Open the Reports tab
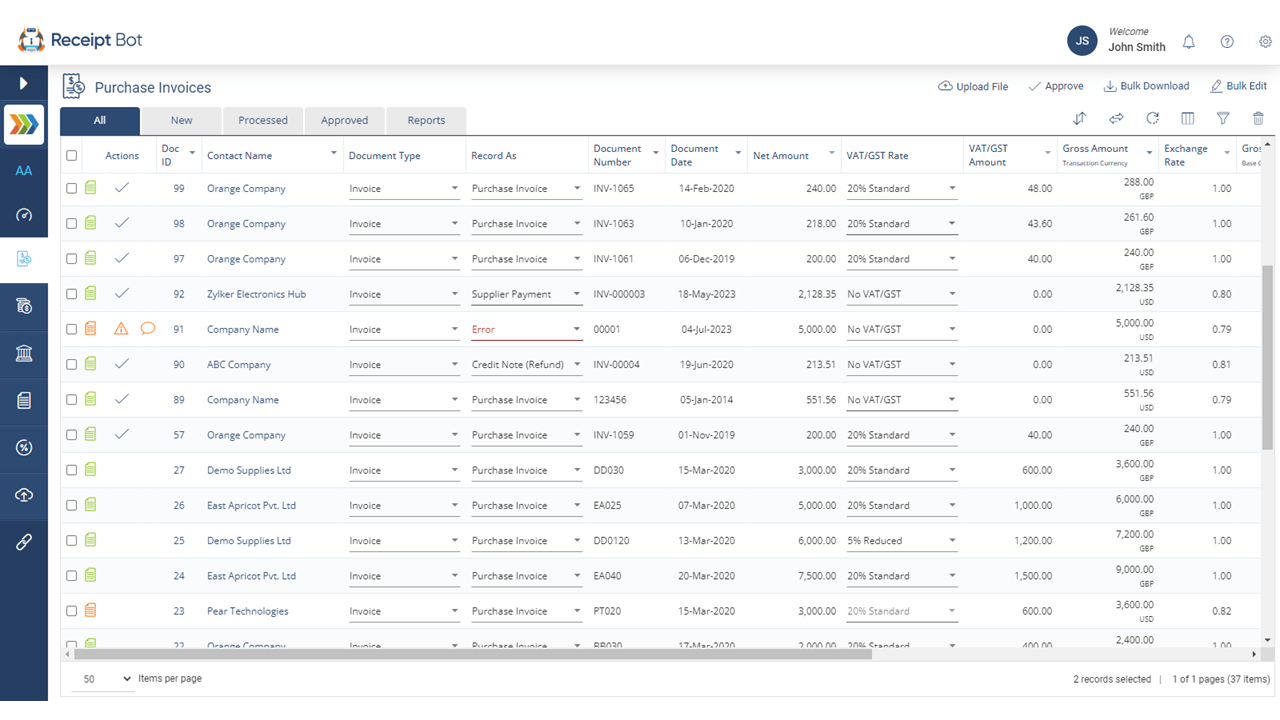Image resolution: width=1280 pixels, height=720 pixels. coord(426,121)
